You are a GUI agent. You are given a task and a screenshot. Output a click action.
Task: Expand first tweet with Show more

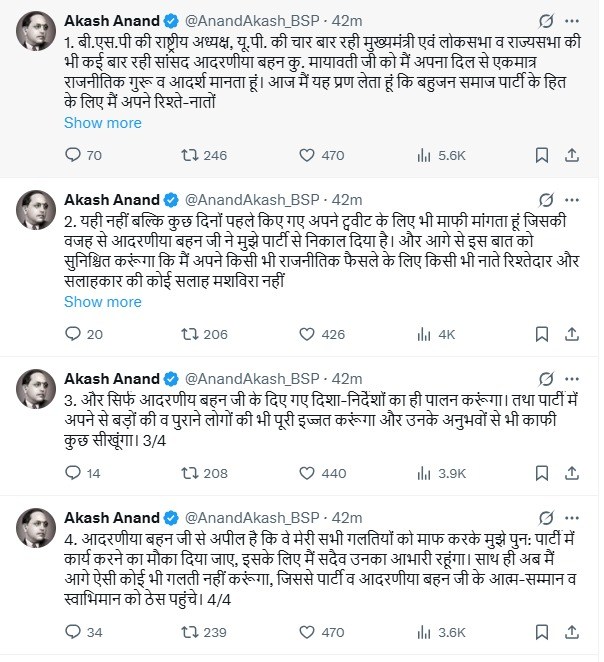[103, 123]
